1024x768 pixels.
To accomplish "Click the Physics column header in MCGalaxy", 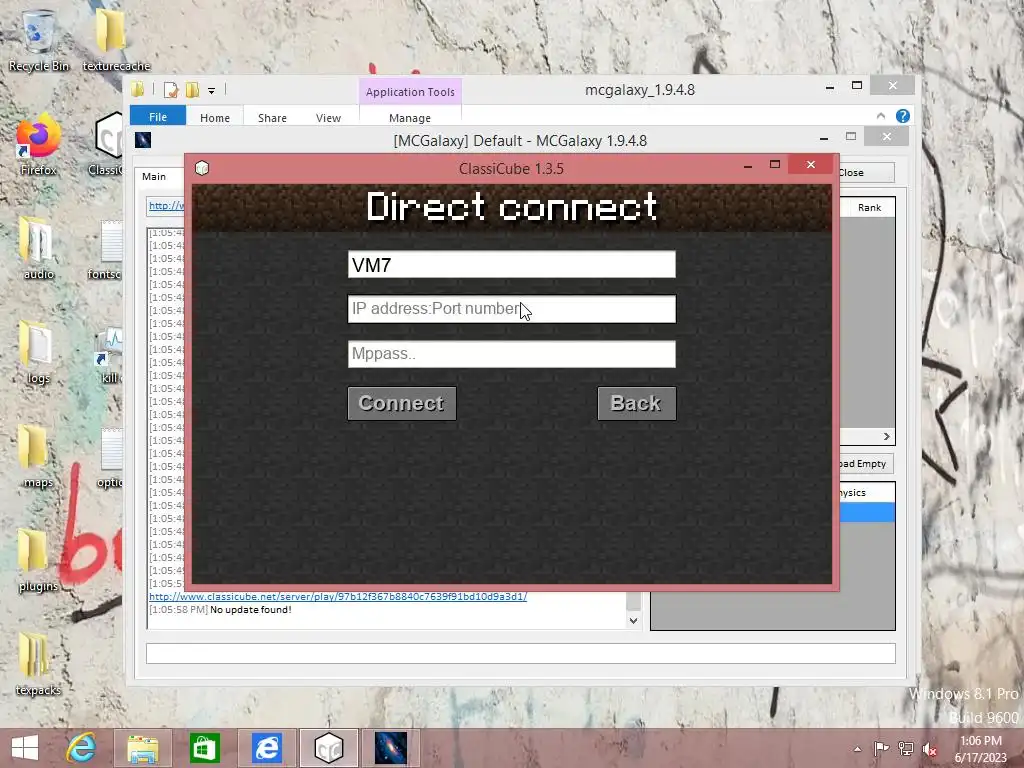I will (867, 492).
